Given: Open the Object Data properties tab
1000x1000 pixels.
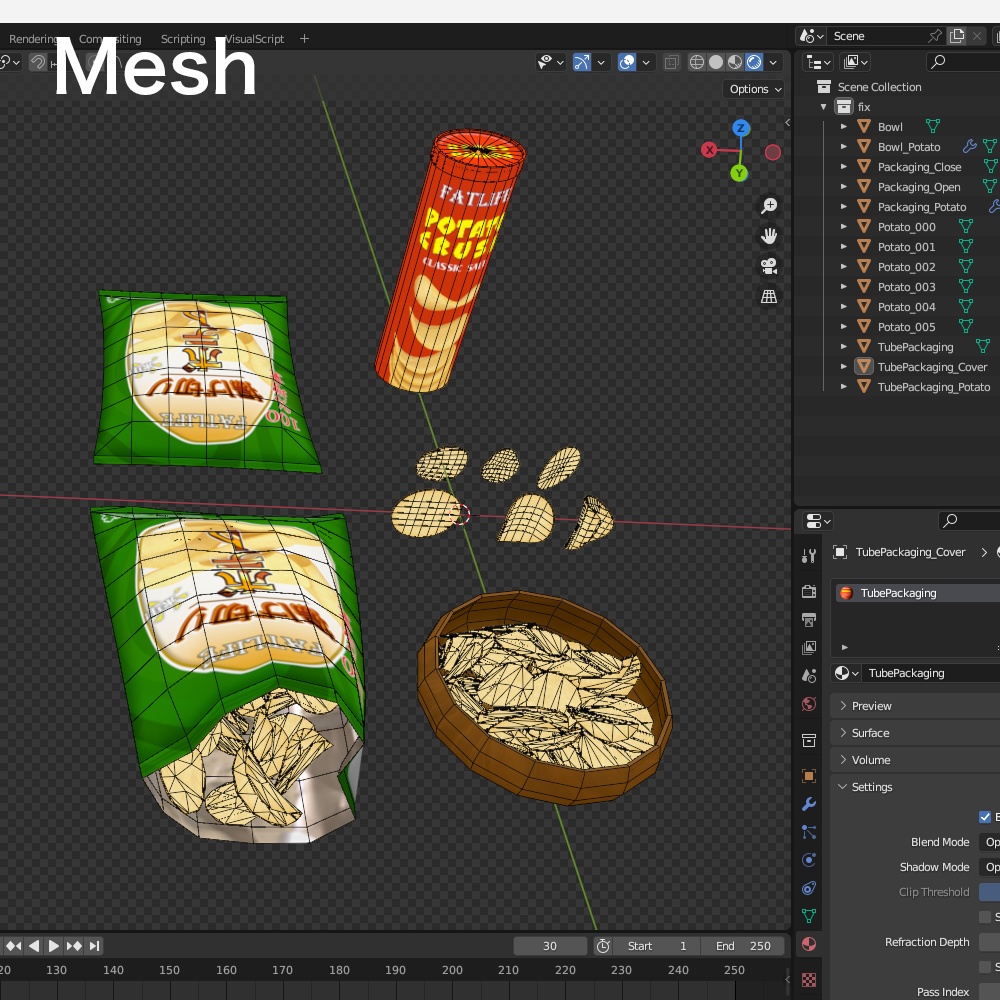Looking at the screenshot, I should pos(809,916).
